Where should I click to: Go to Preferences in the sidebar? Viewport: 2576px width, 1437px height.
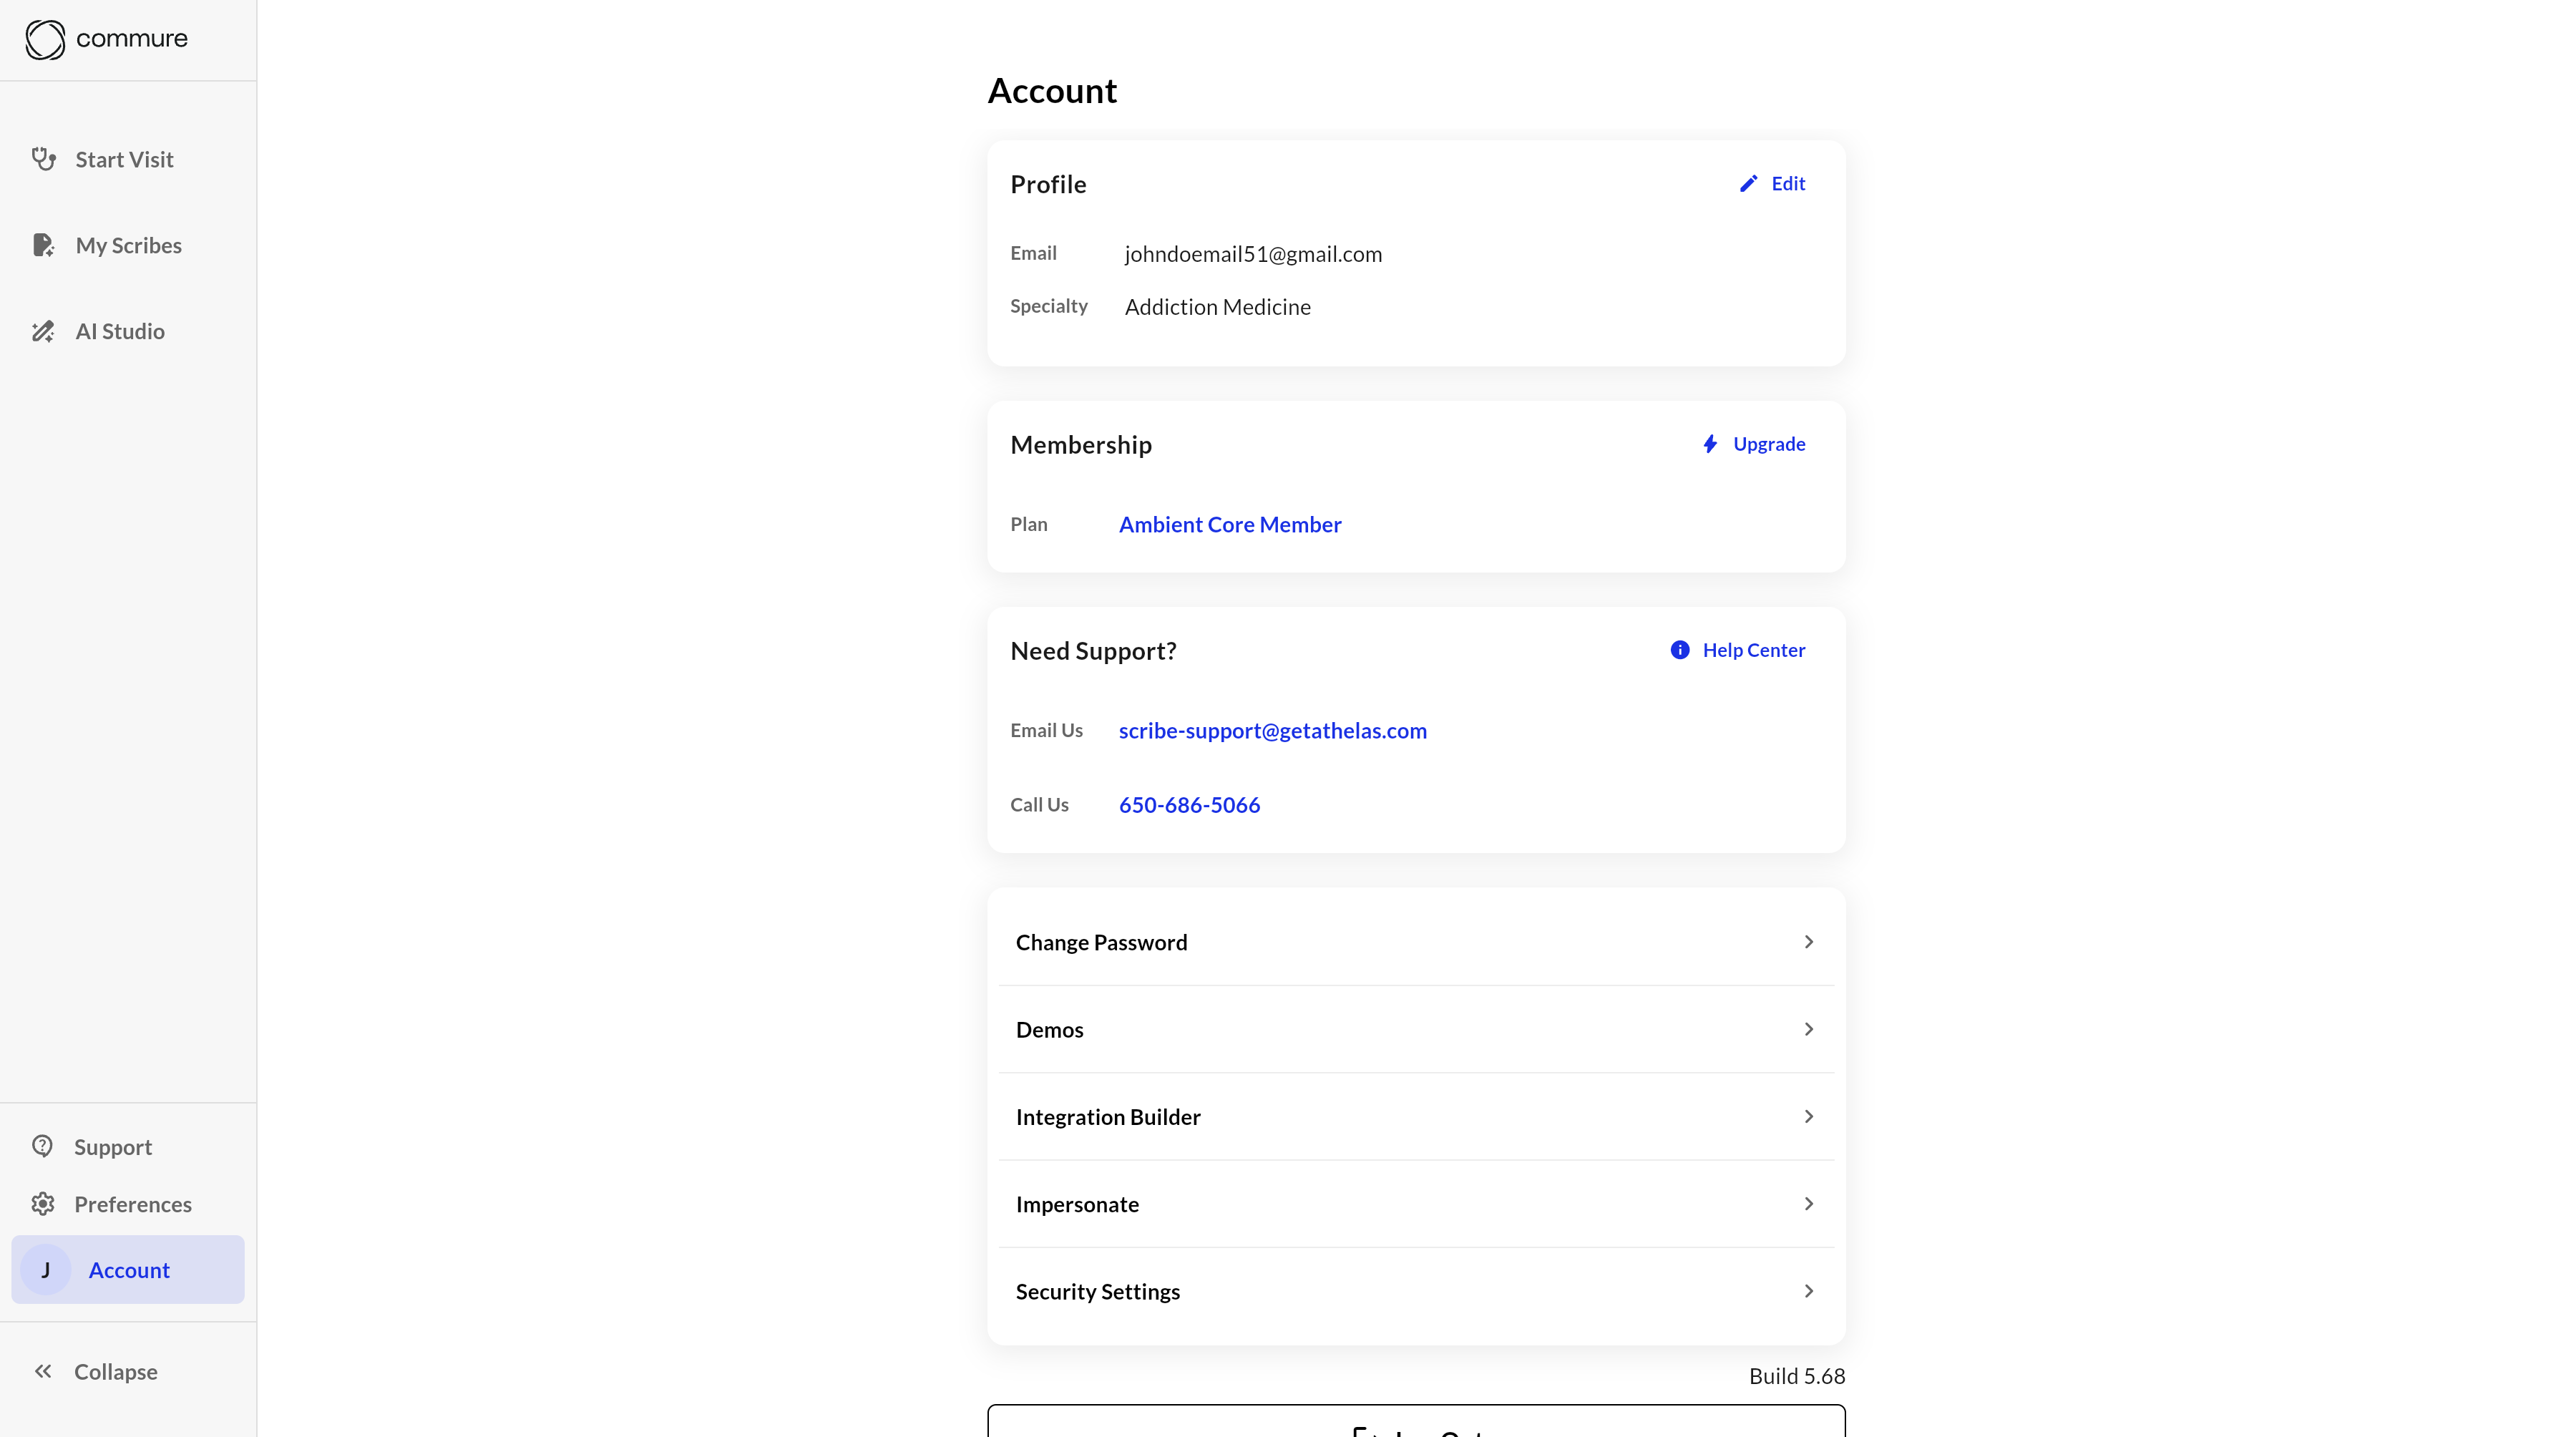(132, 1204)
